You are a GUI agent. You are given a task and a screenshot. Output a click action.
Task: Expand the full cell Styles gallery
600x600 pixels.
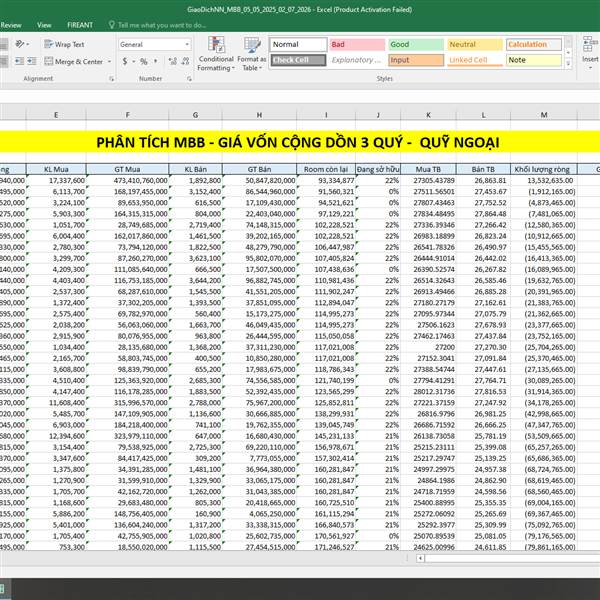click(568, 64)
